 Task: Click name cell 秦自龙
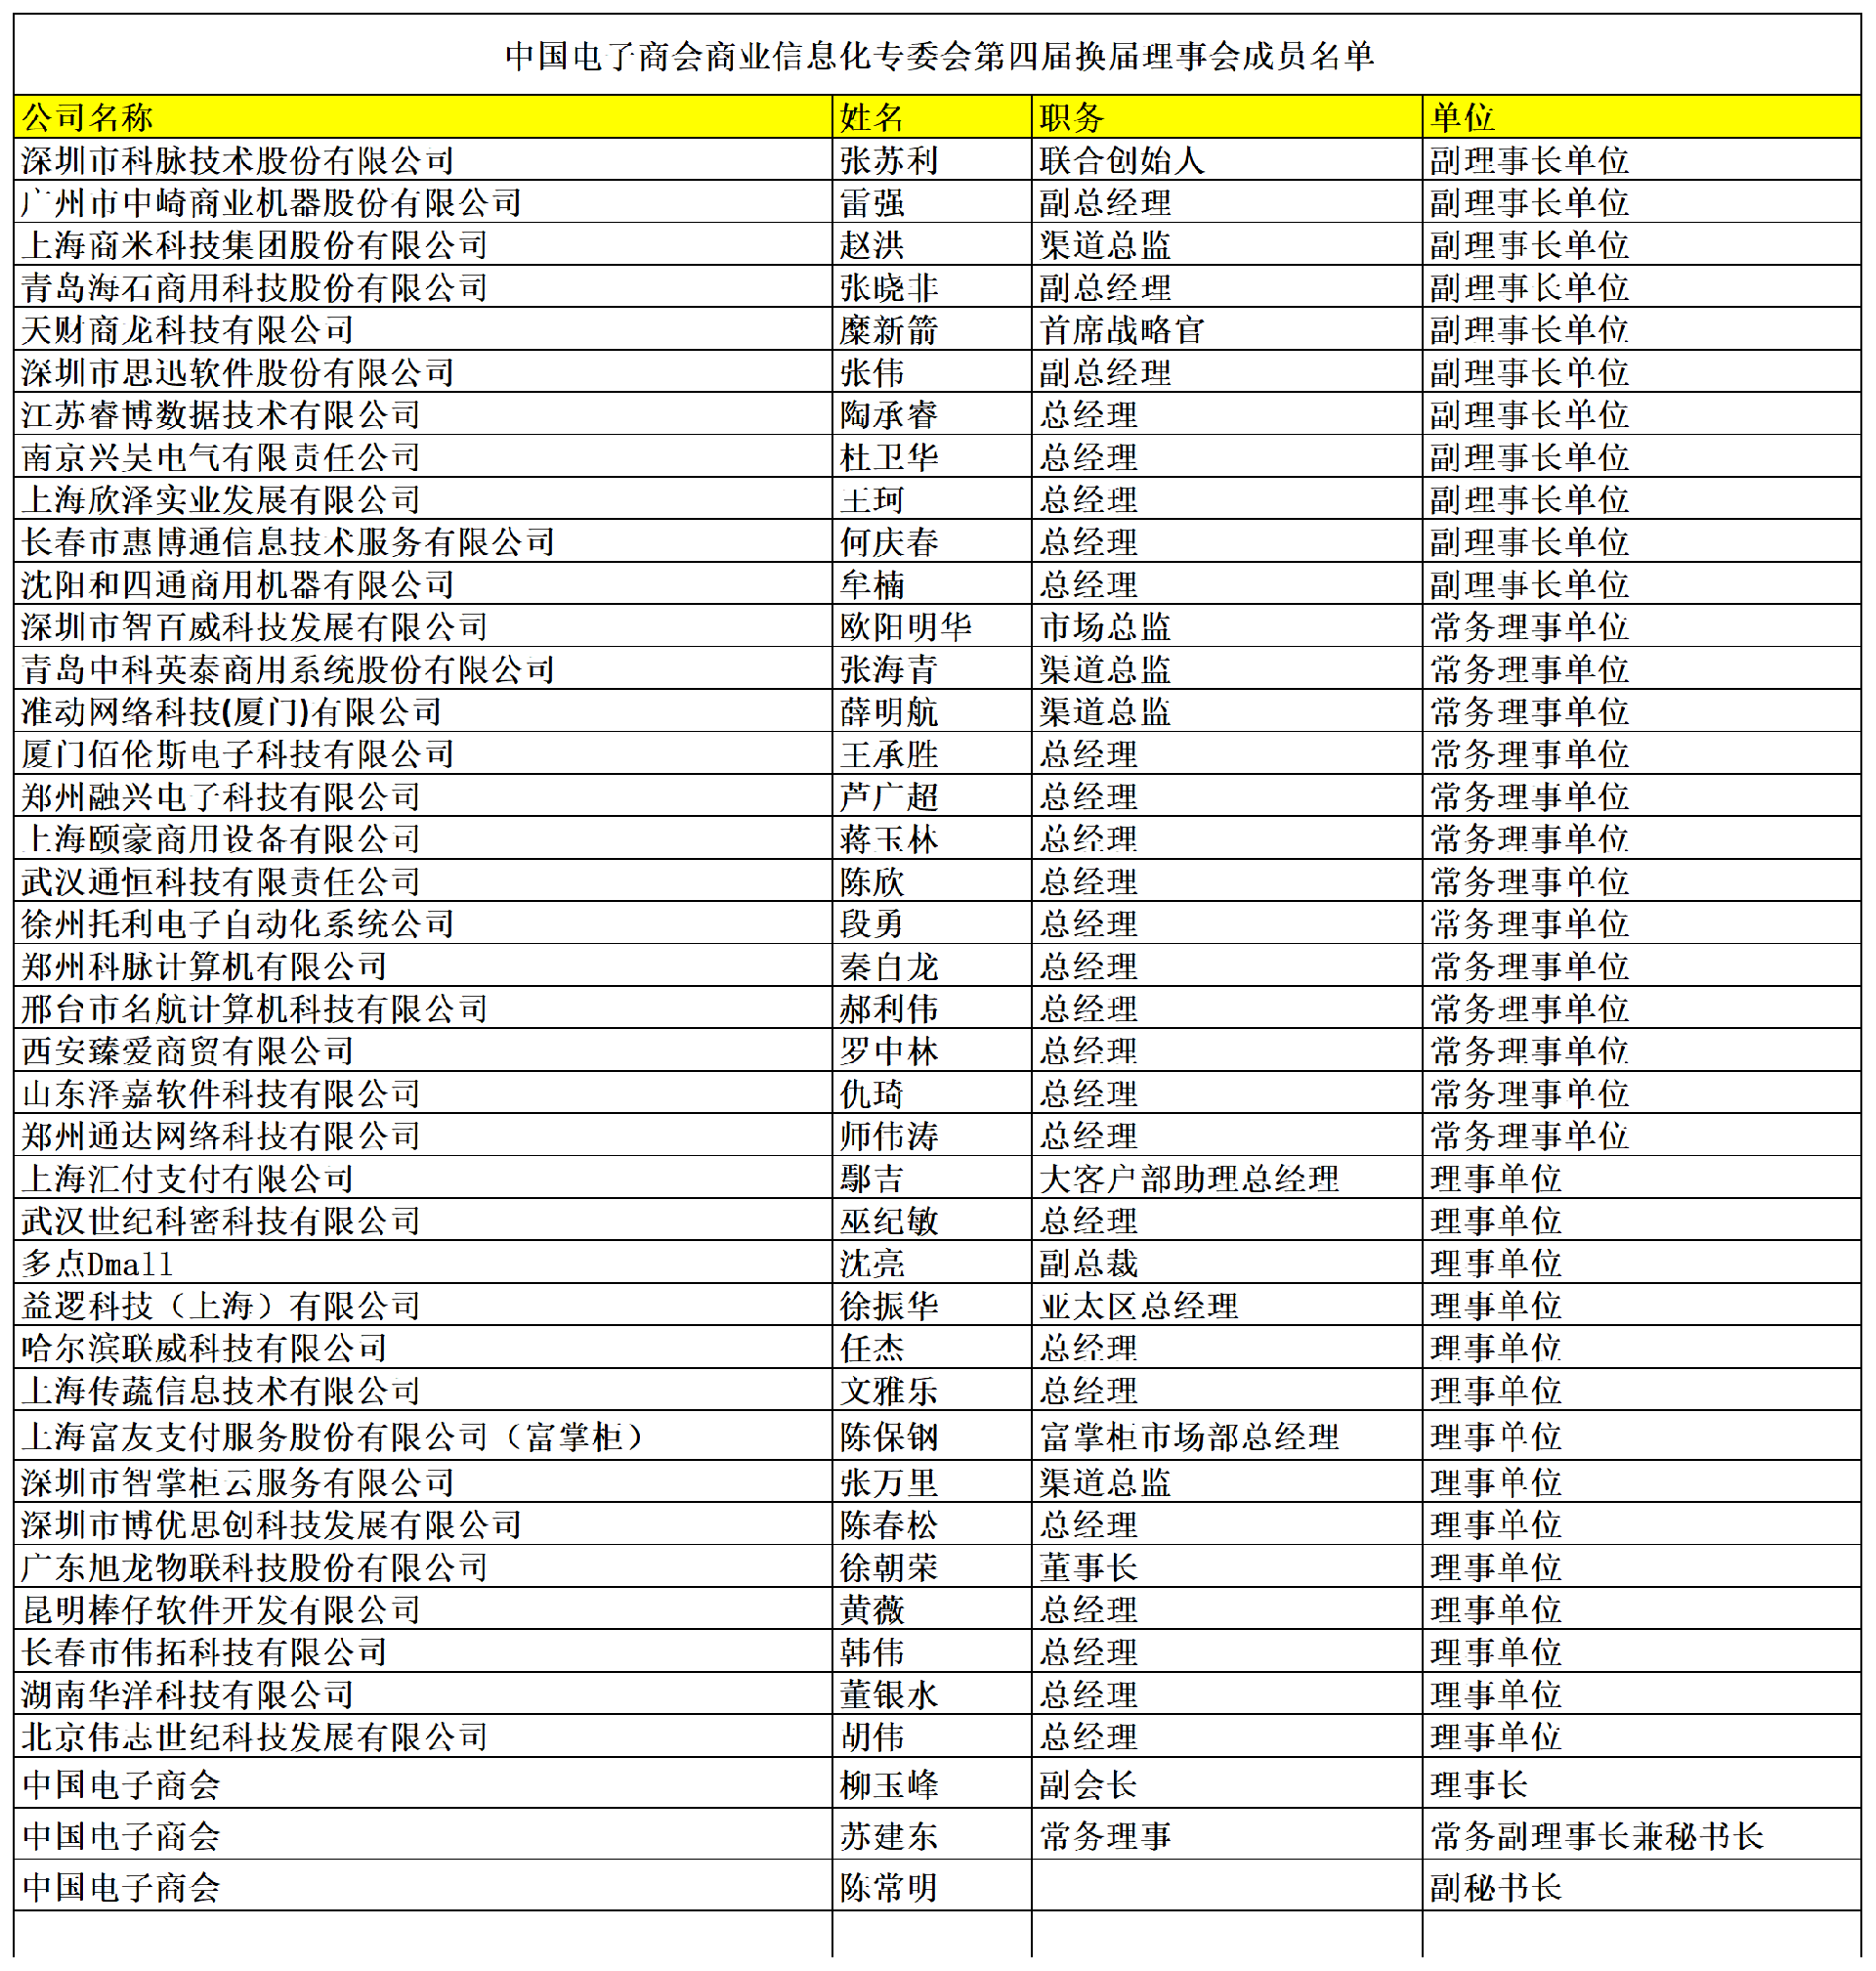pyautogui.click(x=932, y=967)
